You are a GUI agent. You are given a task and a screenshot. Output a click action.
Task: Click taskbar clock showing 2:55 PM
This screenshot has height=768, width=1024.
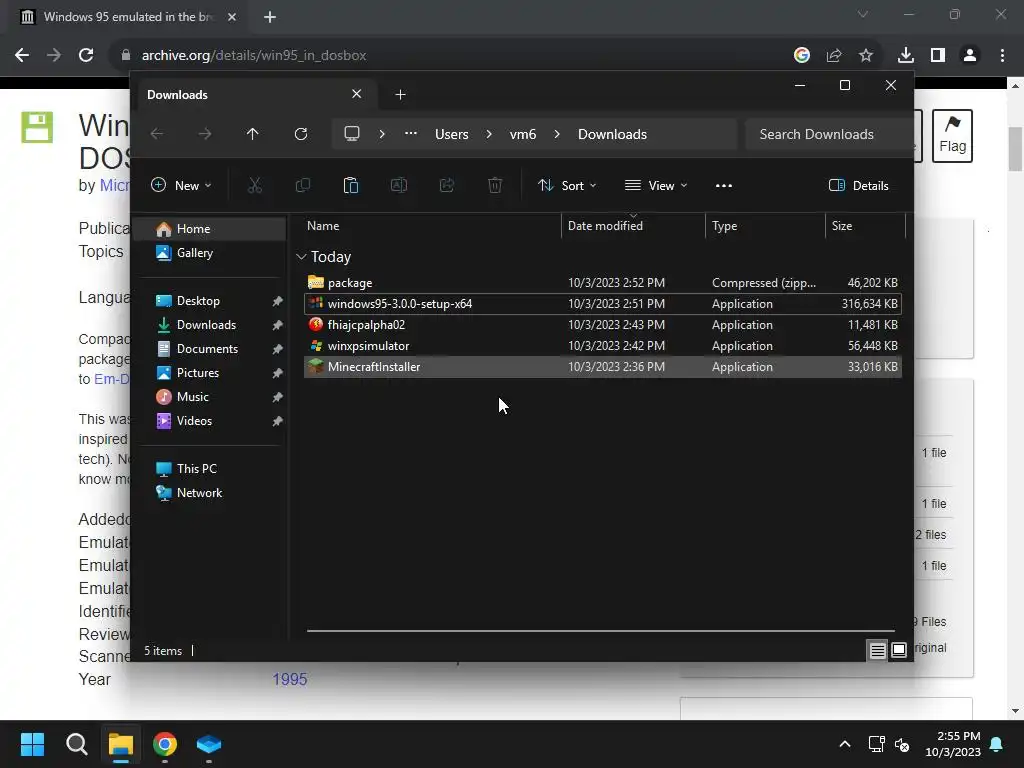pos(953,744)
